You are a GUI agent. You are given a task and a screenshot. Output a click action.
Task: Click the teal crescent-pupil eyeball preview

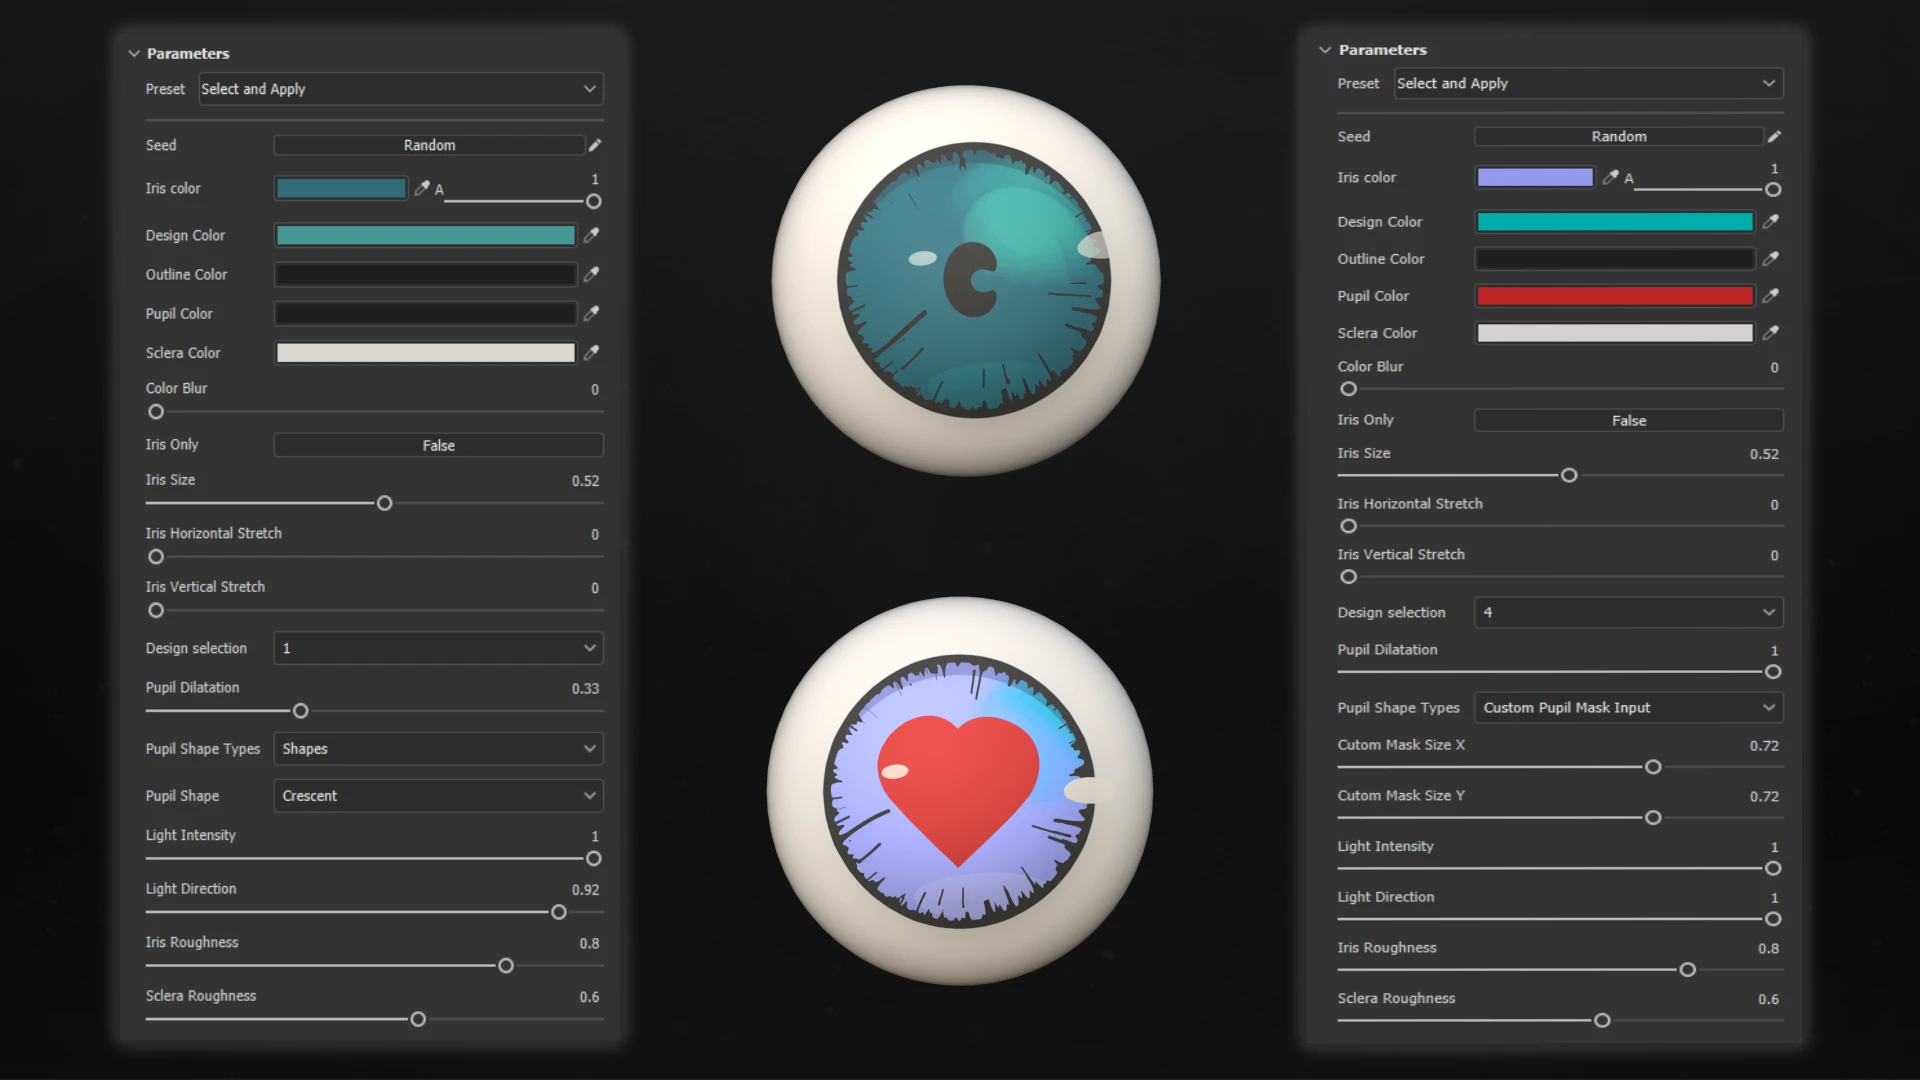coord(966,280)
